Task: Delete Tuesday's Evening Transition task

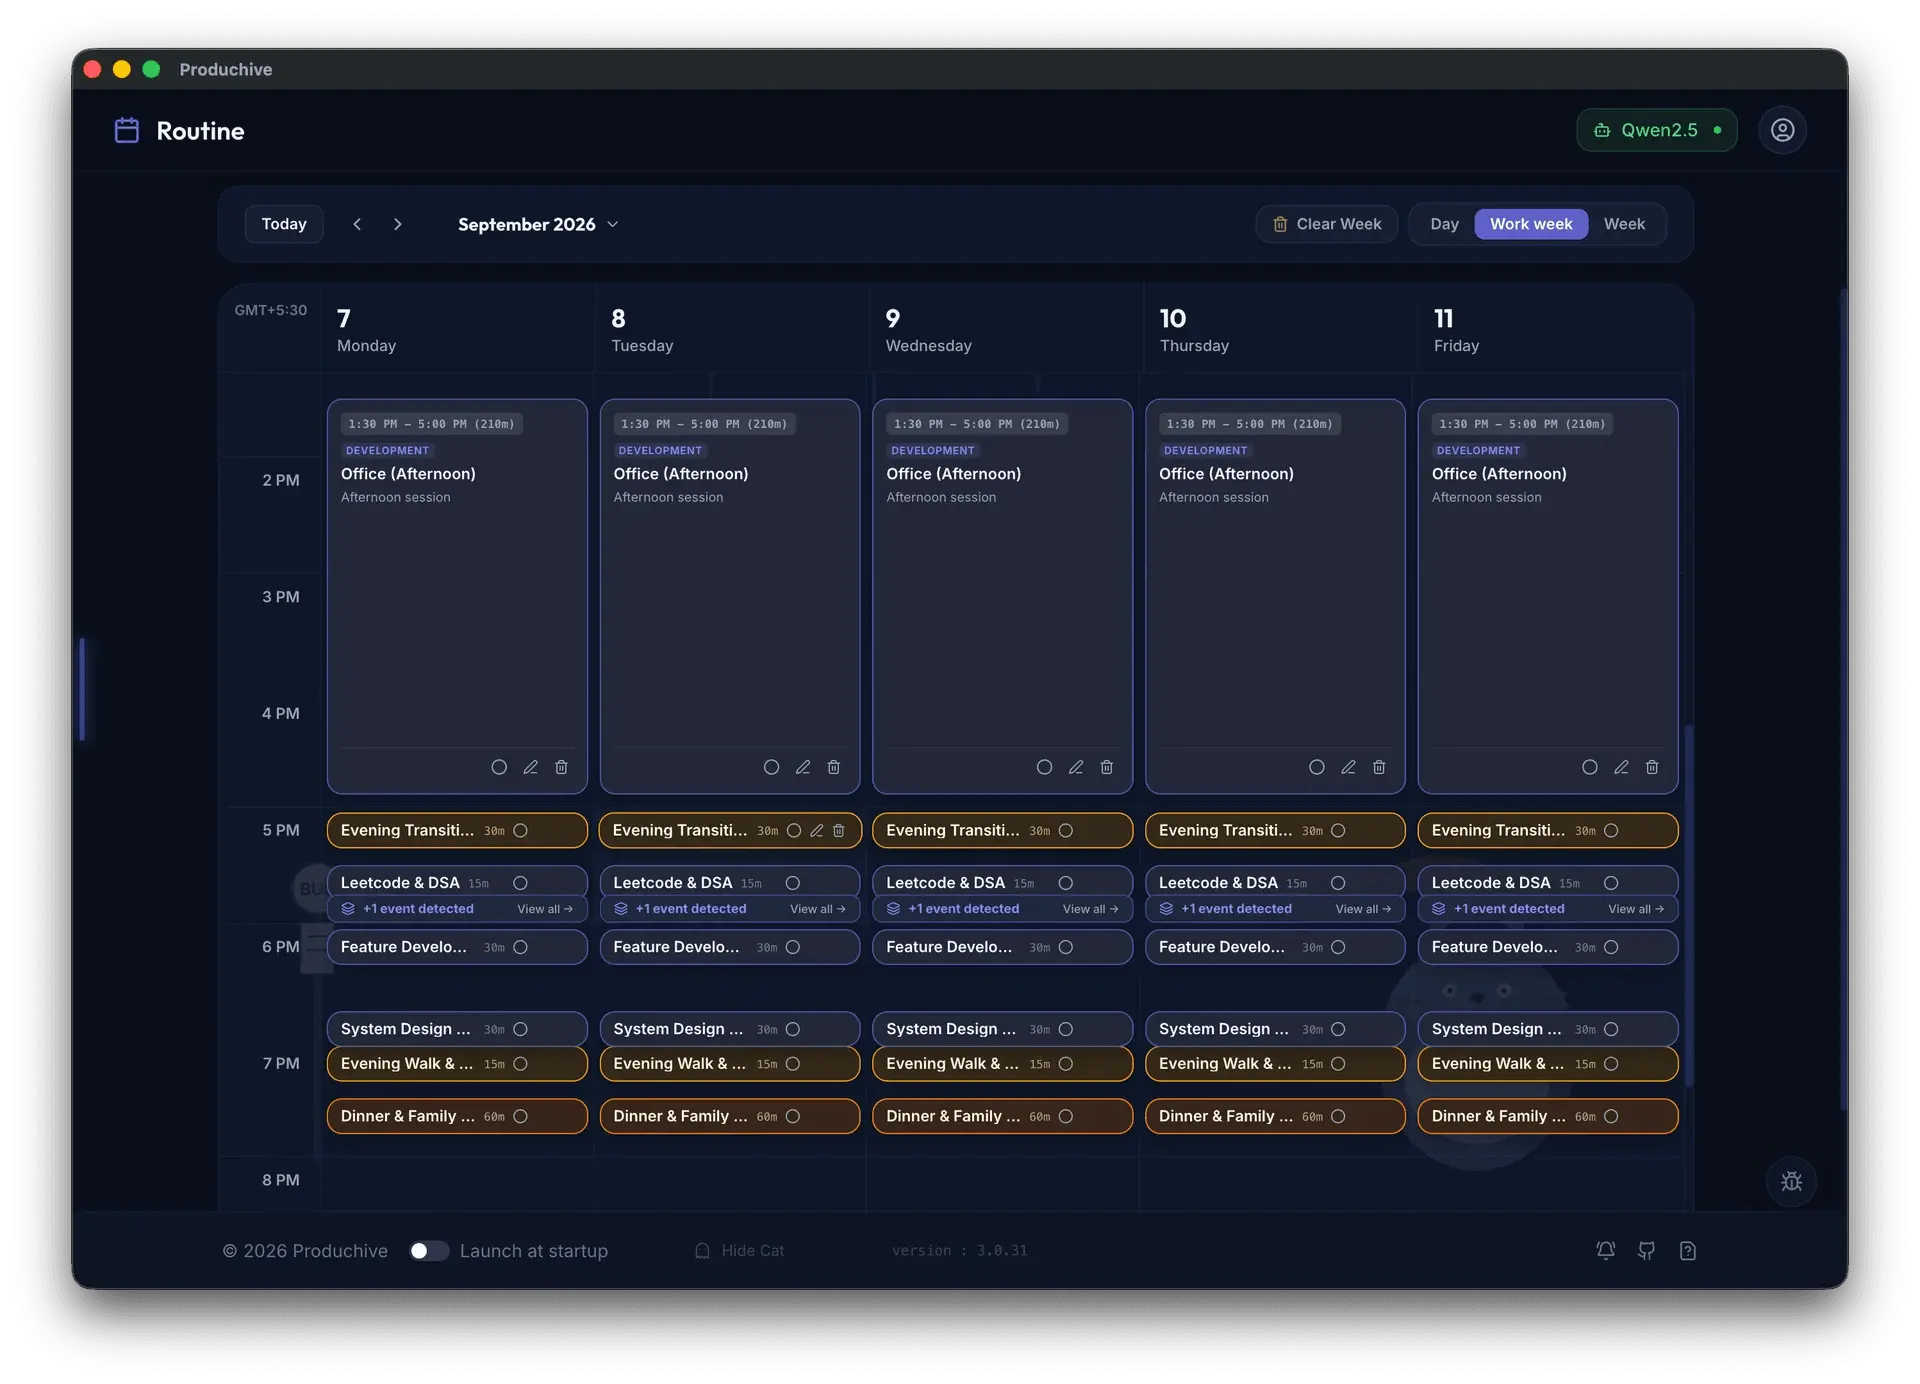Action: (838, 830)
